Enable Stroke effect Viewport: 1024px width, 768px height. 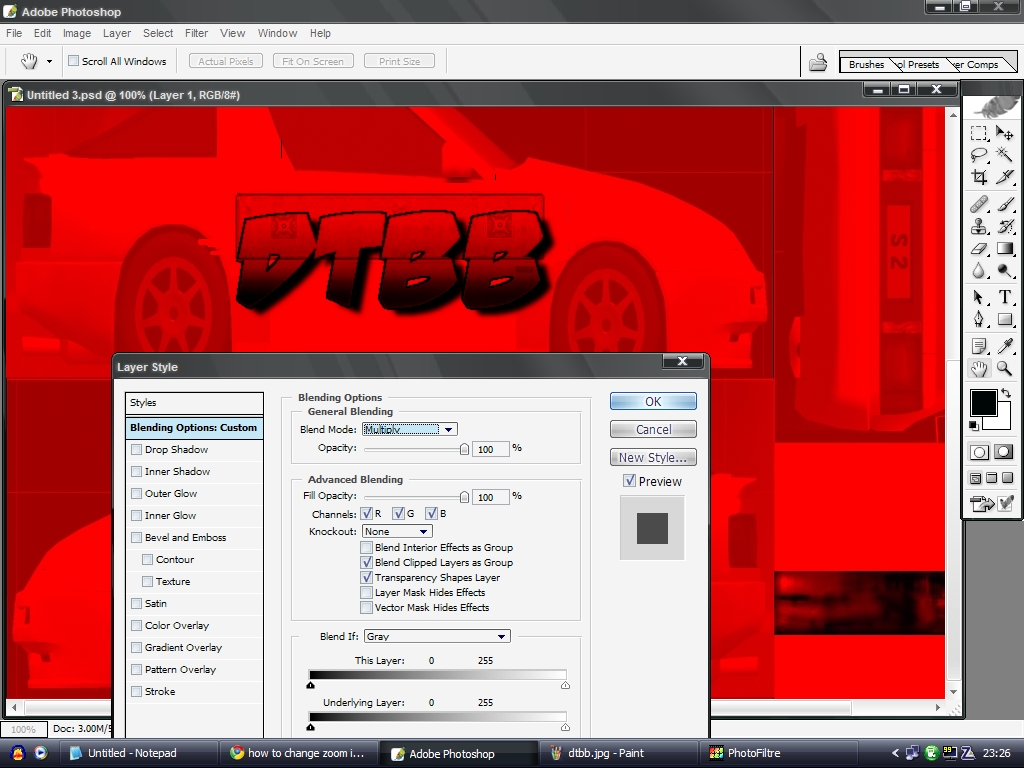(x=136, y=692)
